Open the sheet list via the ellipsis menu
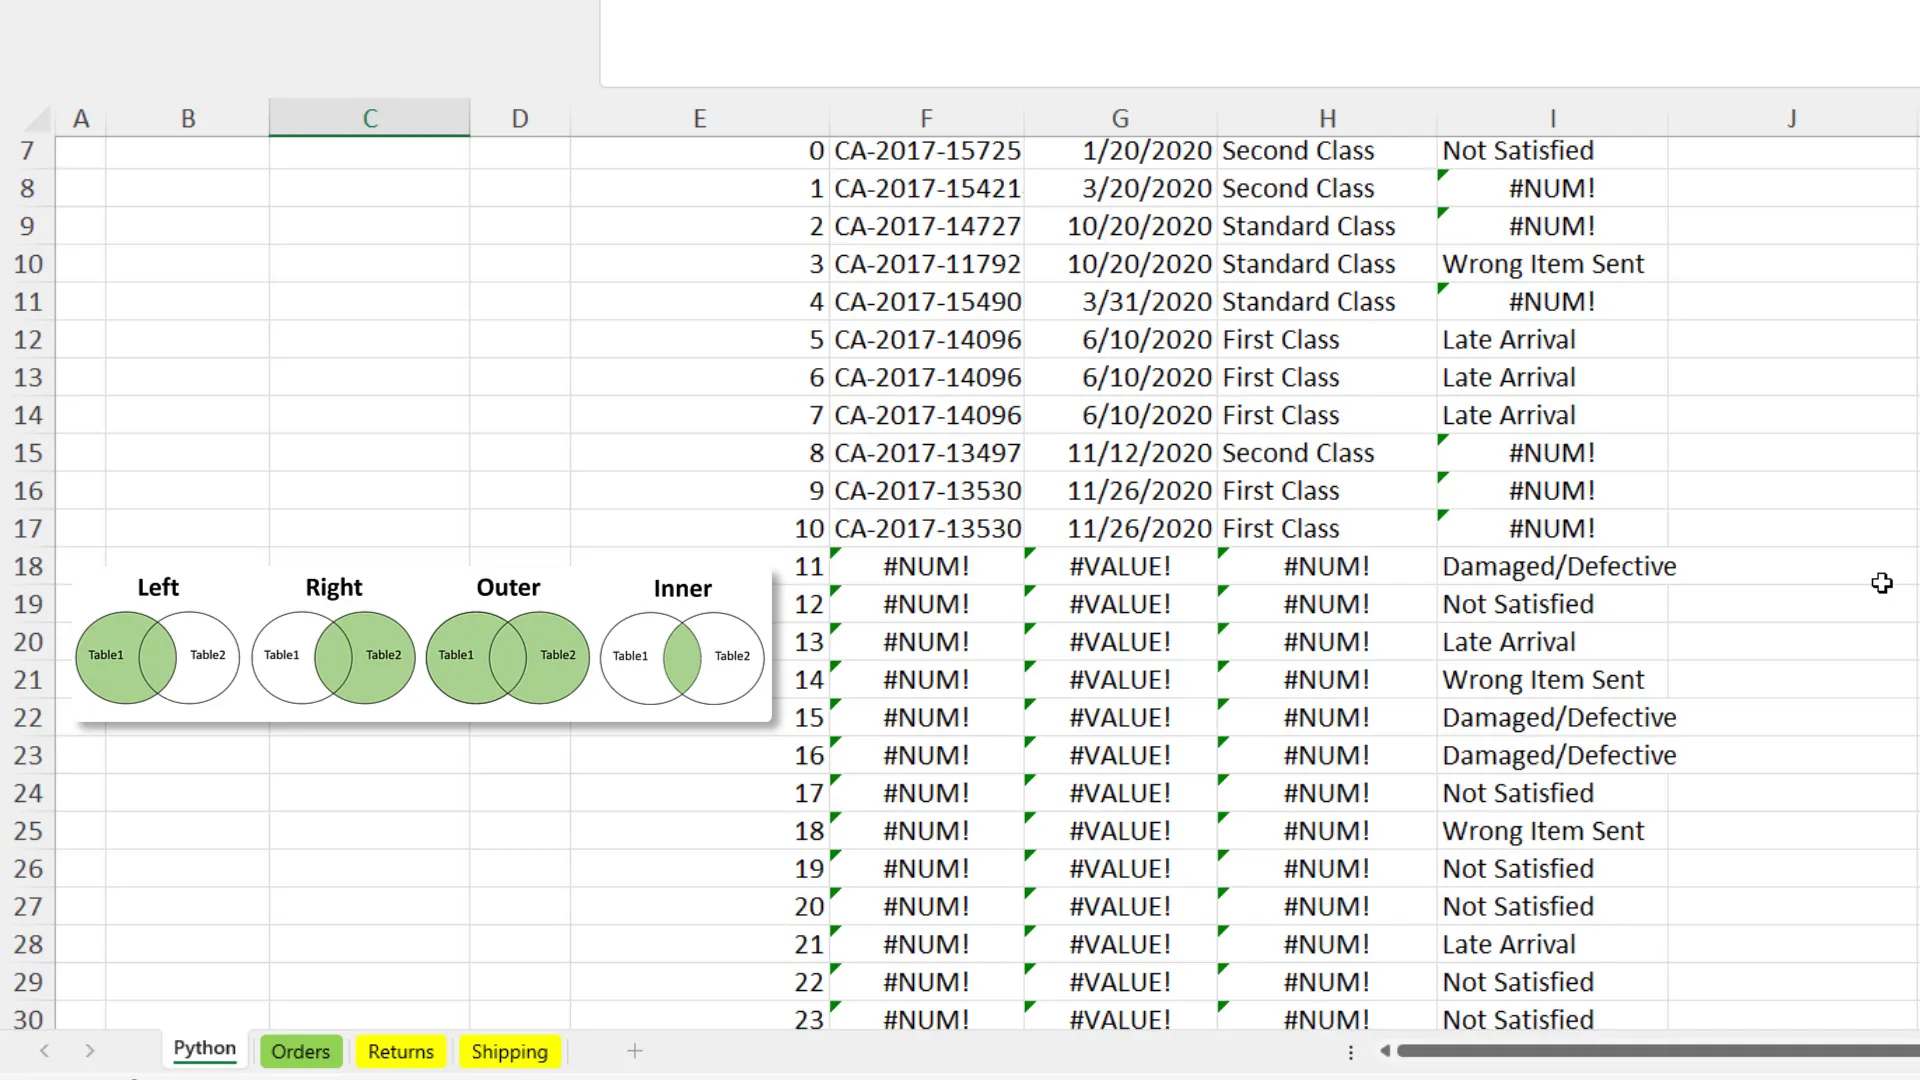Viewport: 1920px width, 1080px height. [x=1350, y=1053]
